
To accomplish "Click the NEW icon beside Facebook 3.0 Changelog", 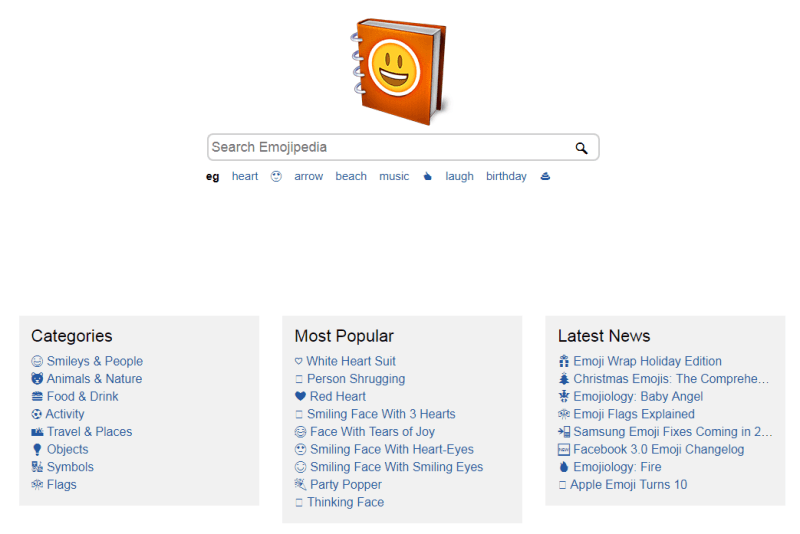I will tap(564, 449).
